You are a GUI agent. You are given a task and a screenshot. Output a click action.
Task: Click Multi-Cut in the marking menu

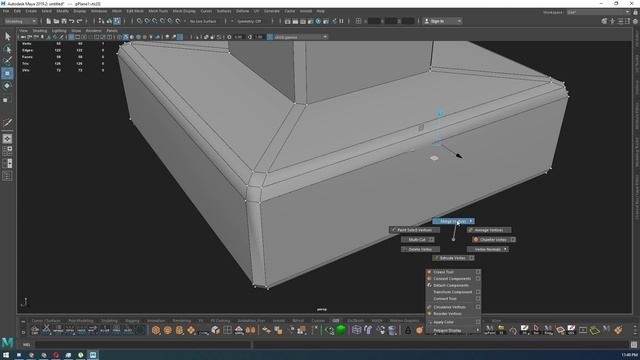point(418,240)
